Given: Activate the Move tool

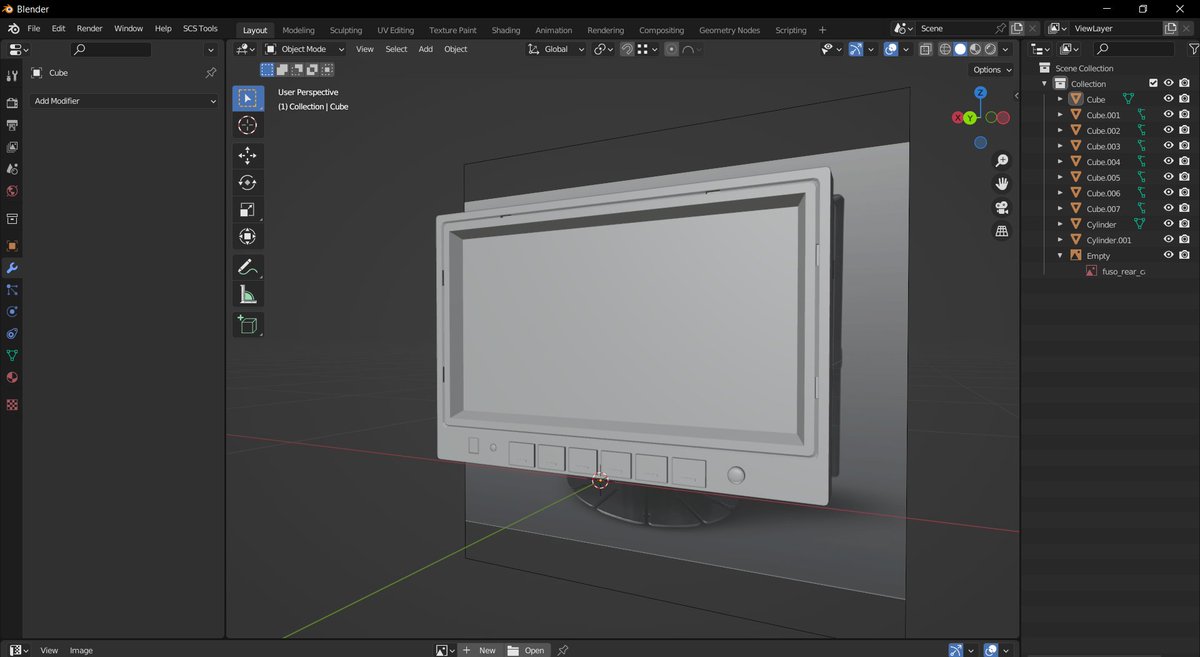Looking at the screenshot, I should click(248, 155).
